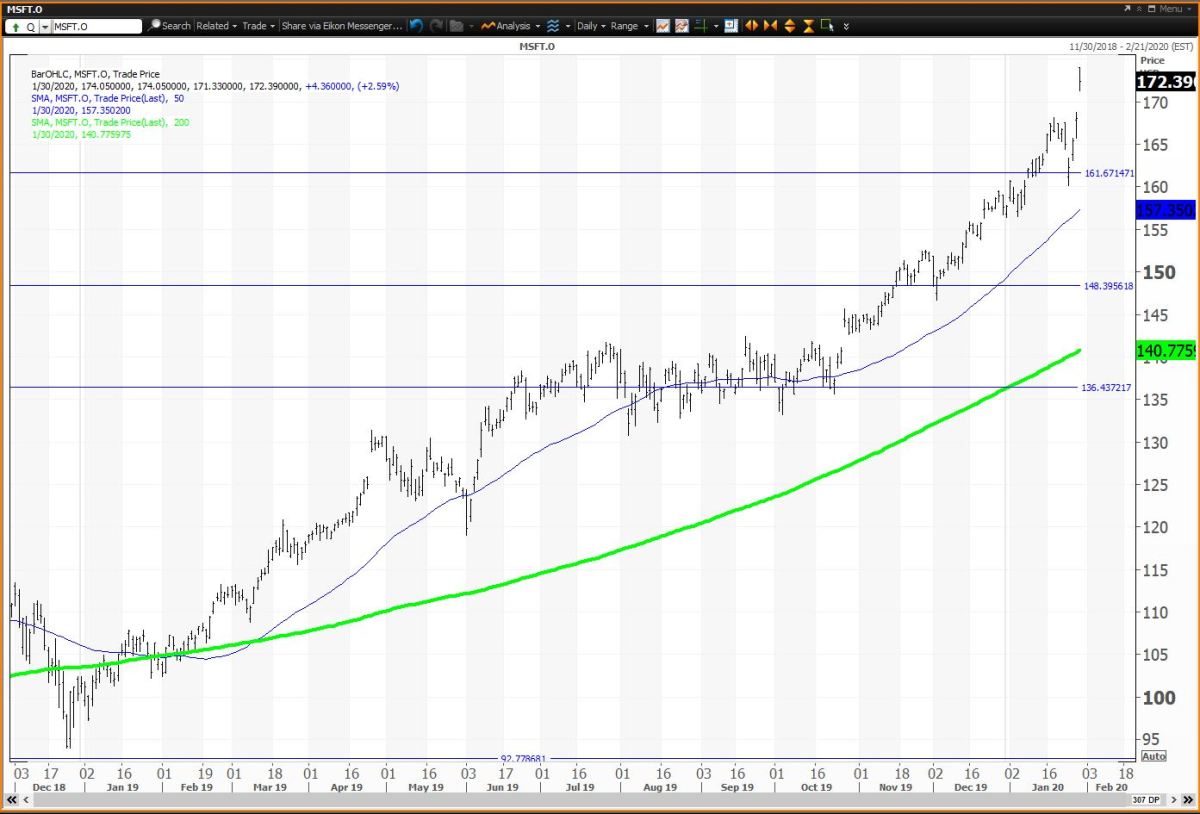This screenshot has width=1200, height=814.
Task: Open the Trade menu
Action: click(x=258, y=26)
